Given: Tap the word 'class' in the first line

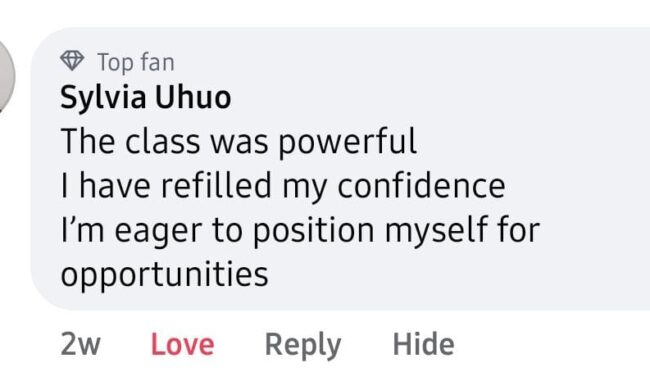Looking at the screenshot, I should (x=162, y=142).
